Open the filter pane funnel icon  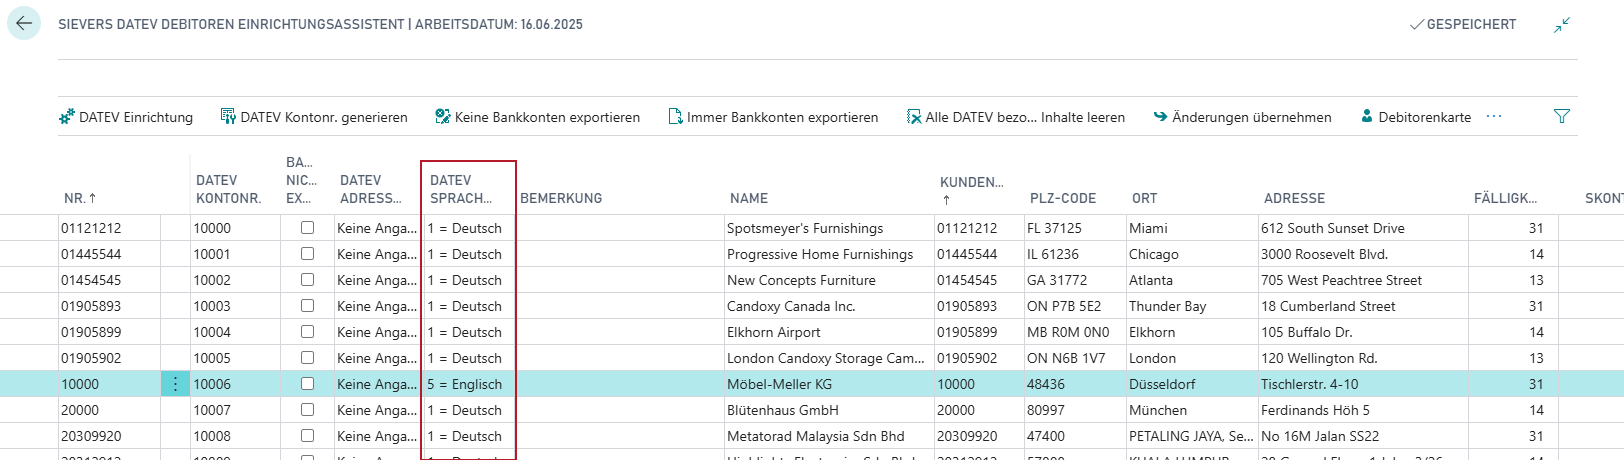(x=1561, y=117)
